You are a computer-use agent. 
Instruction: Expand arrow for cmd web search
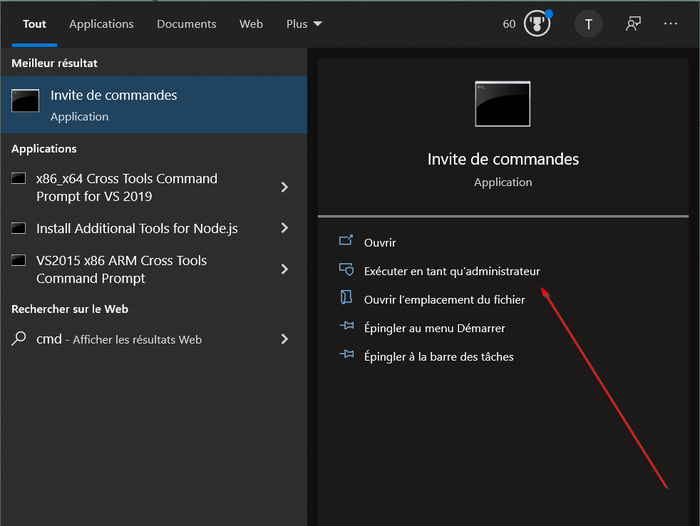click(284, 339)
